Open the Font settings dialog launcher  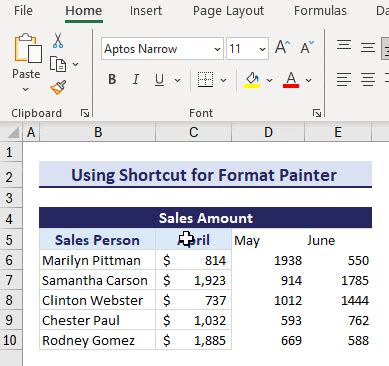[317, 113]
